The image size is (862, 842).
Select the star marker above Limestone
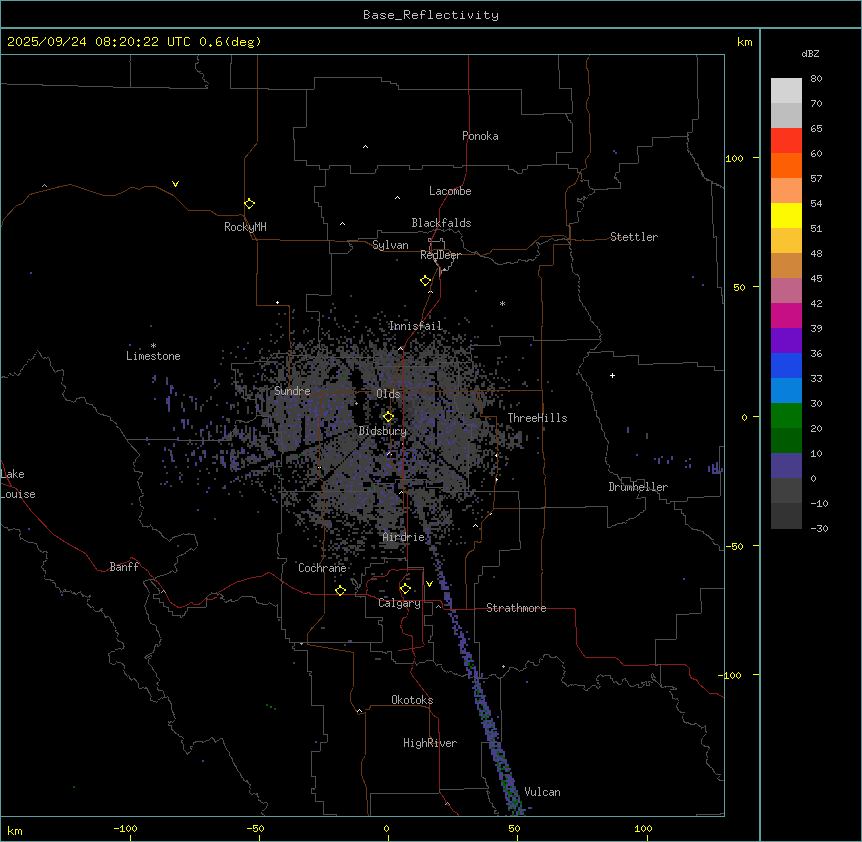coord(153,345)
